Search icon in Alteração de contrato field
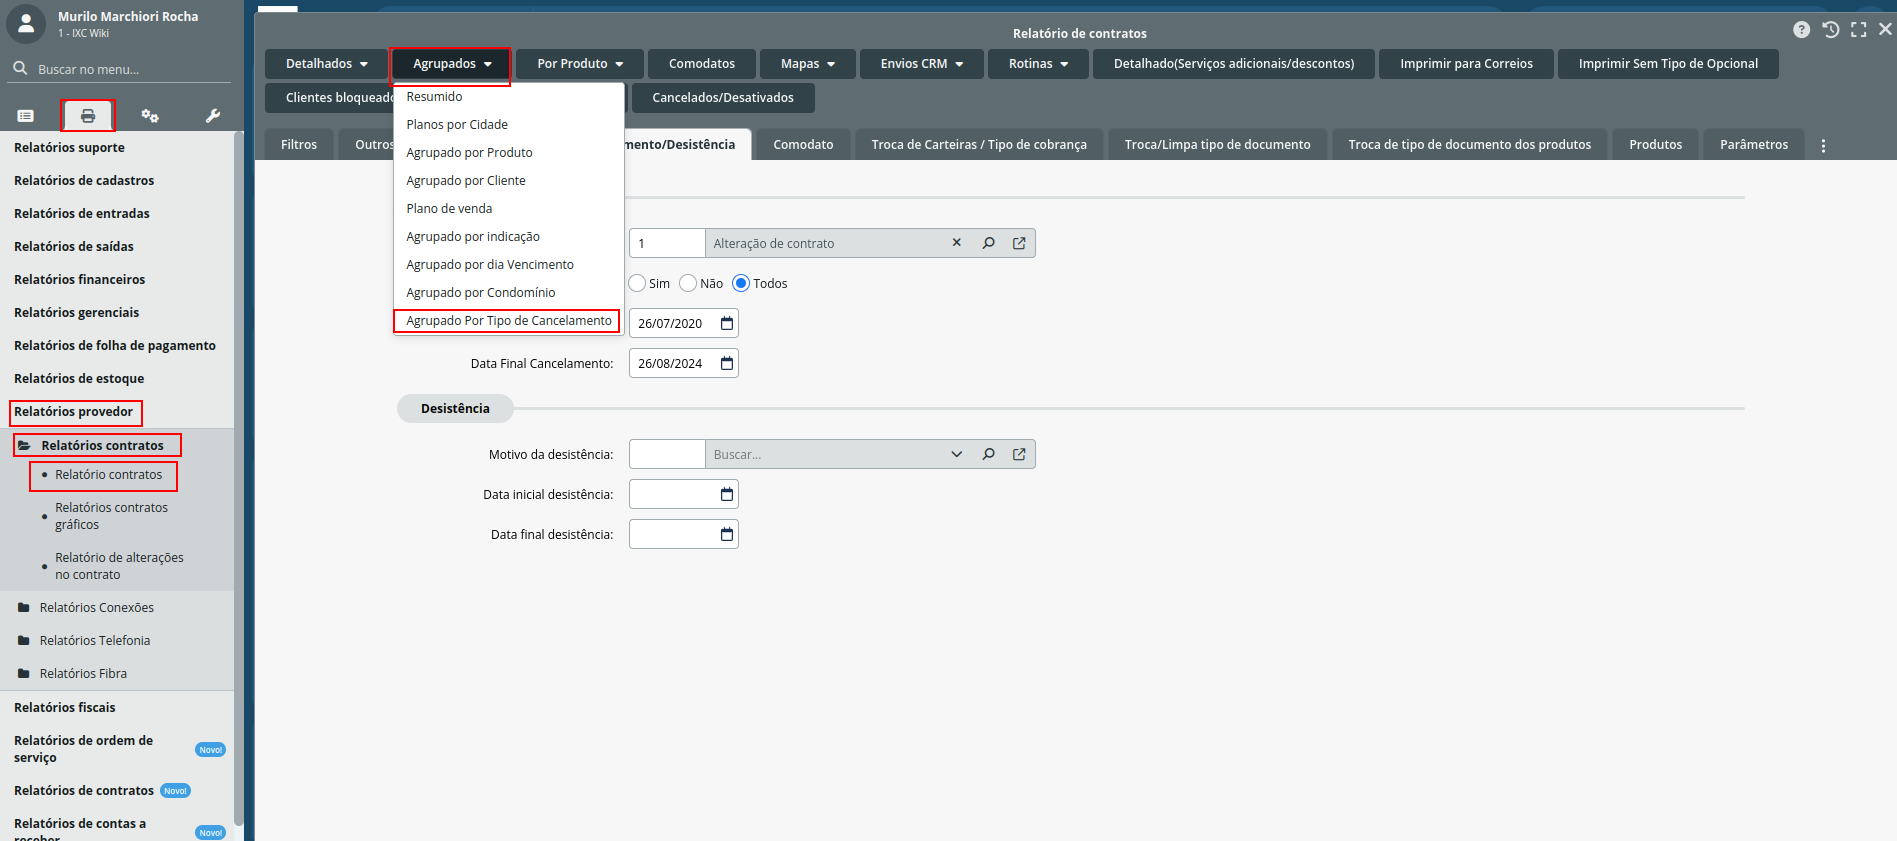Image resolution: width=1897 pixels, height=841 pixels. [988, 243]
